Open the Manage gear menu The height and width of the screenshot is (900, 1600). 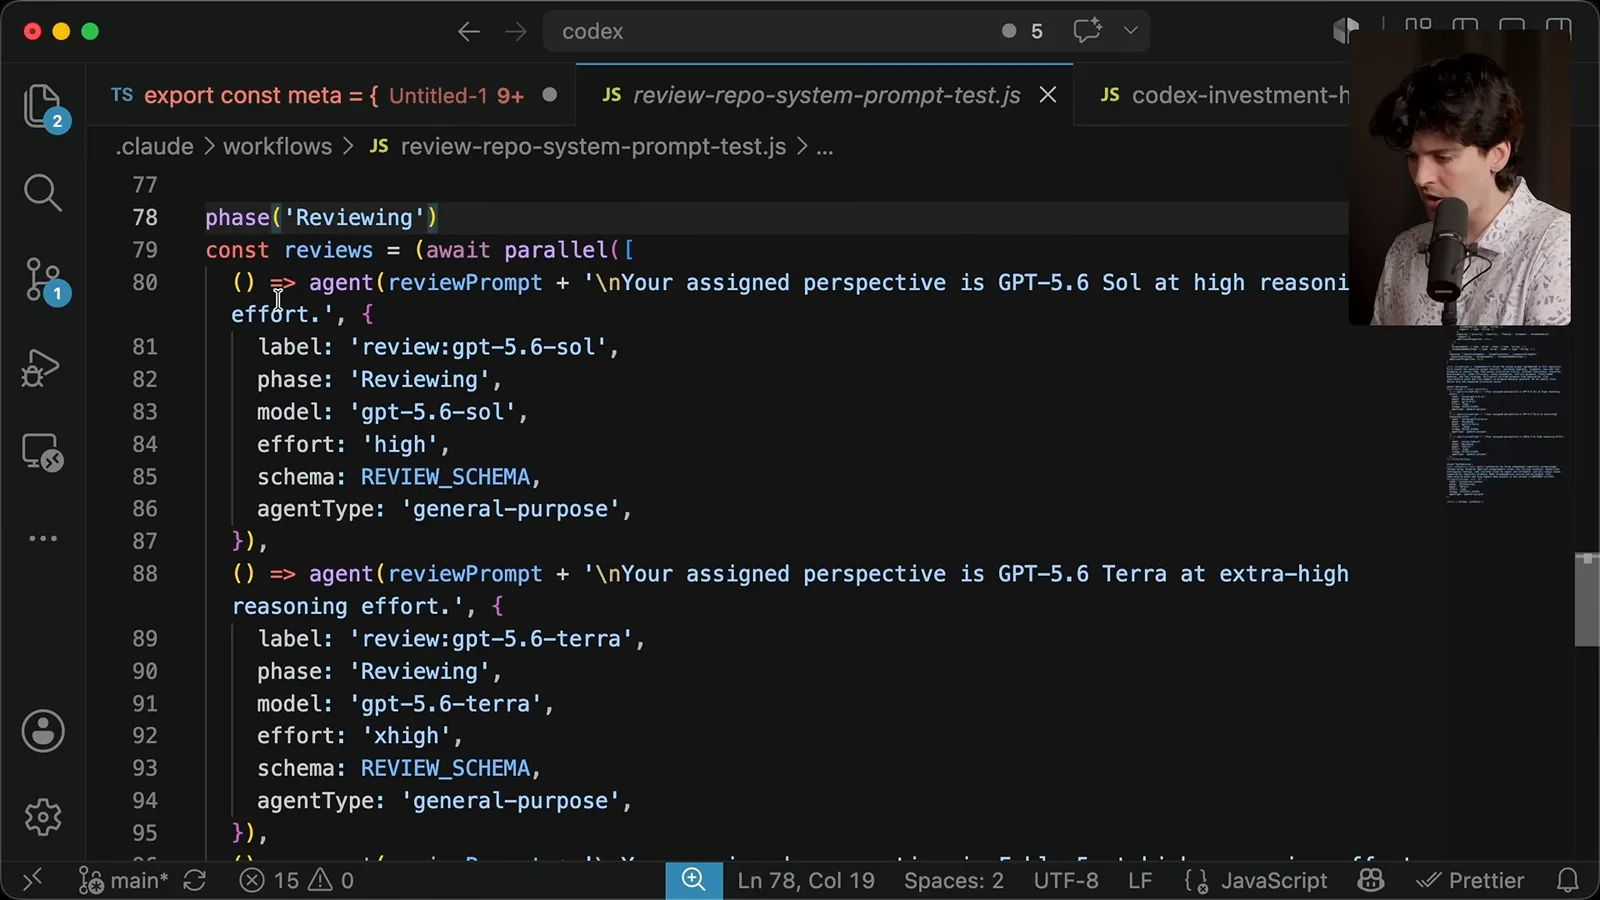(43, 817)
